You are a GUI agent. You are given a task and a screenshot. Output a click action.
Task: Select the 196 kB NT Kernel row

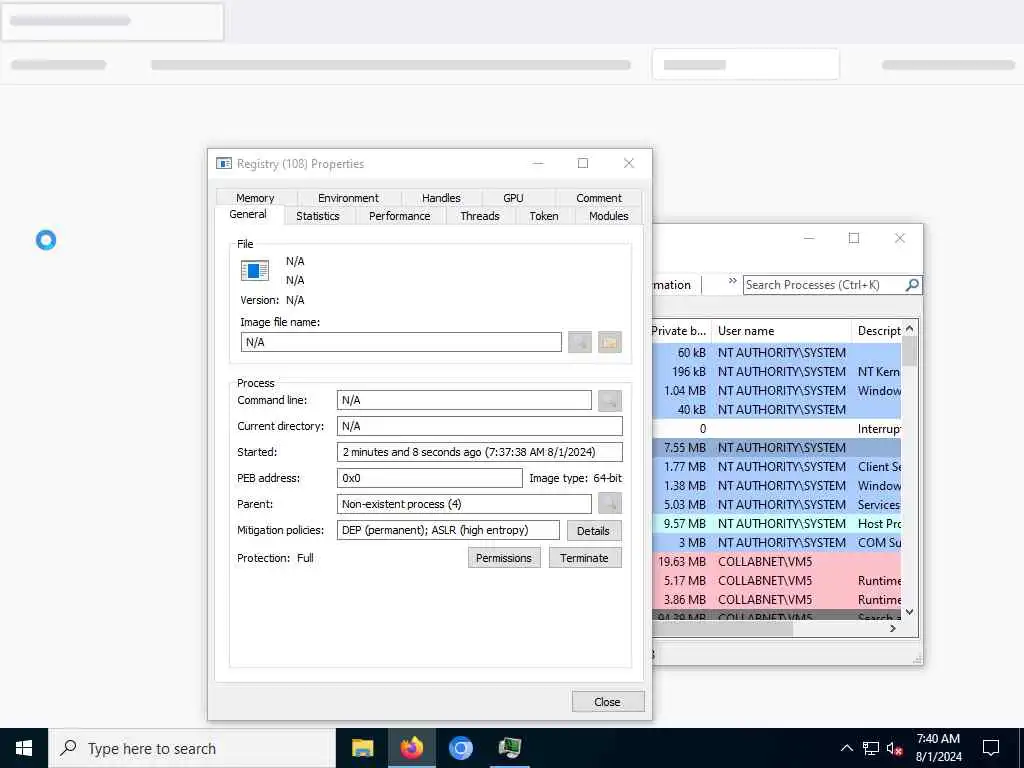(x=776, y=372)
